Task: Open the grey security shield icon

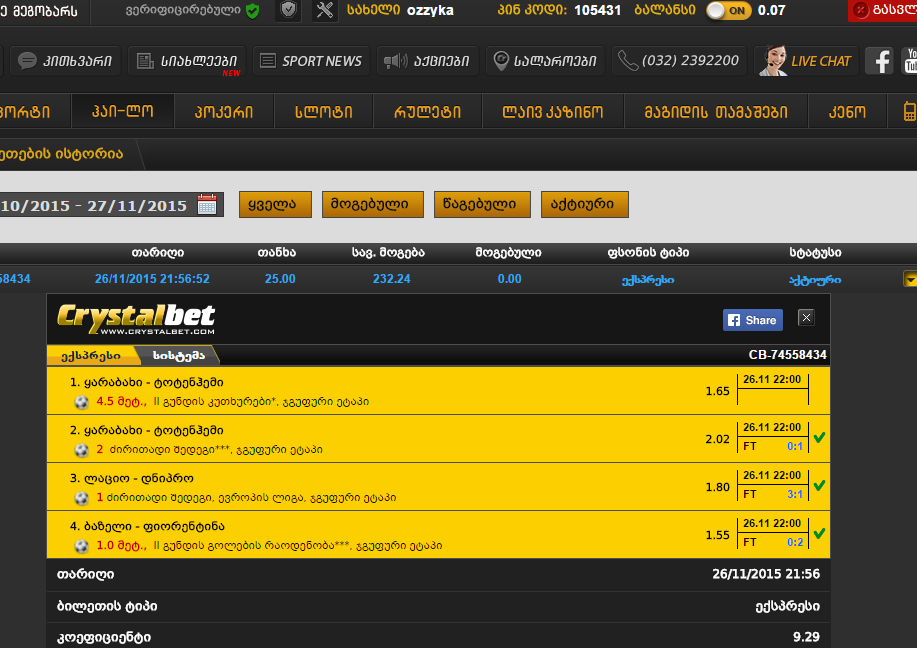Action: click(x=288, y=10)
